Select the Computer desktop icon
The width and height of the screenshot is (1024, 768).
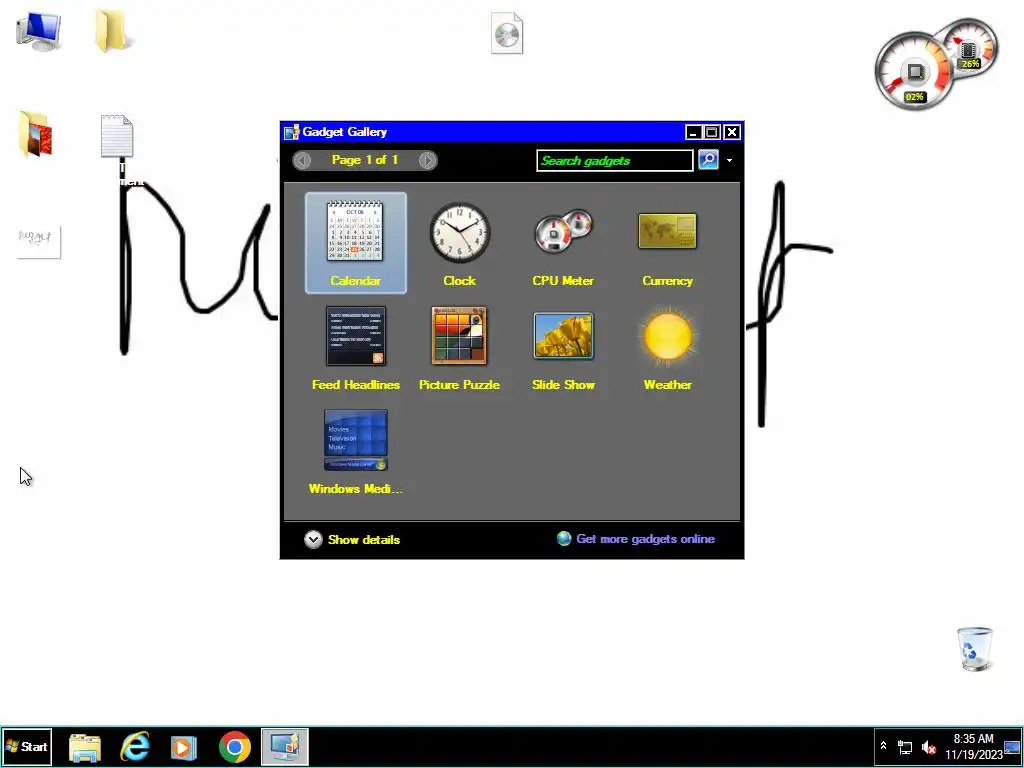click(39, 31)
